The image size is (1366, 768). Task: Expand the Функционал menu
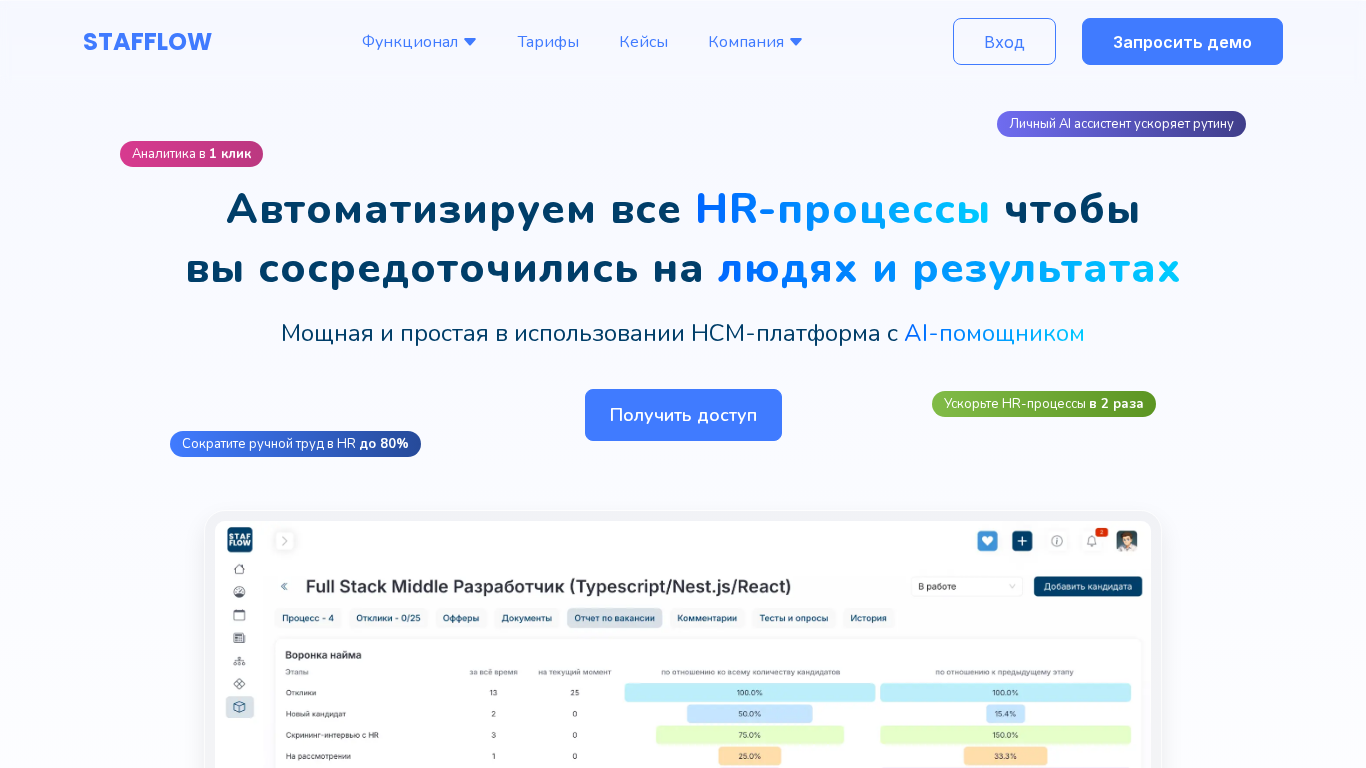(x=419, y=42)
